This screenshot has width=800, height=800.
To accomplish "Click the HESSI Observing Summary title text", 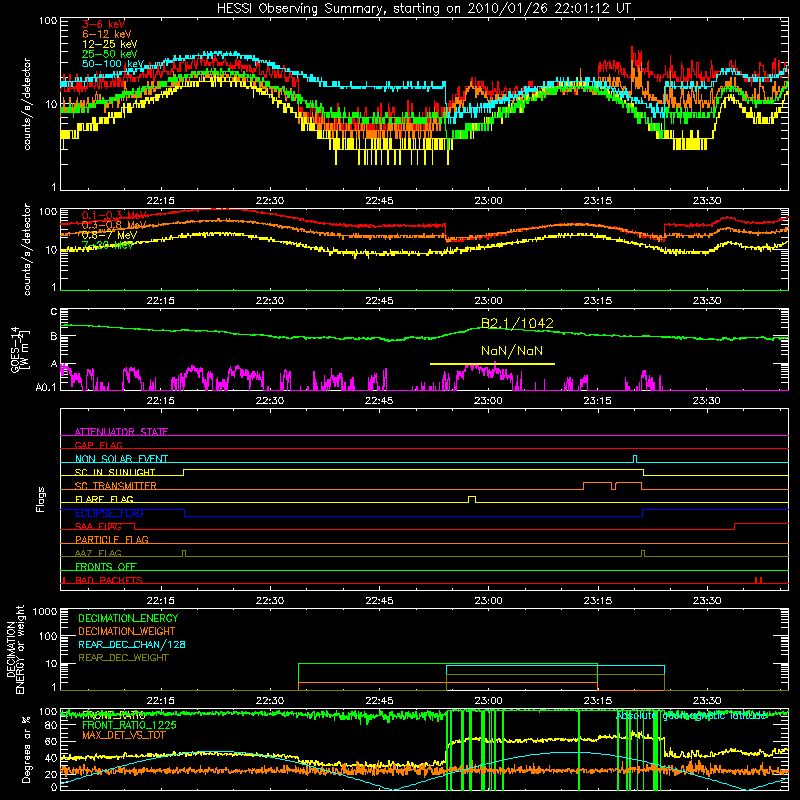I will (423, 8).
